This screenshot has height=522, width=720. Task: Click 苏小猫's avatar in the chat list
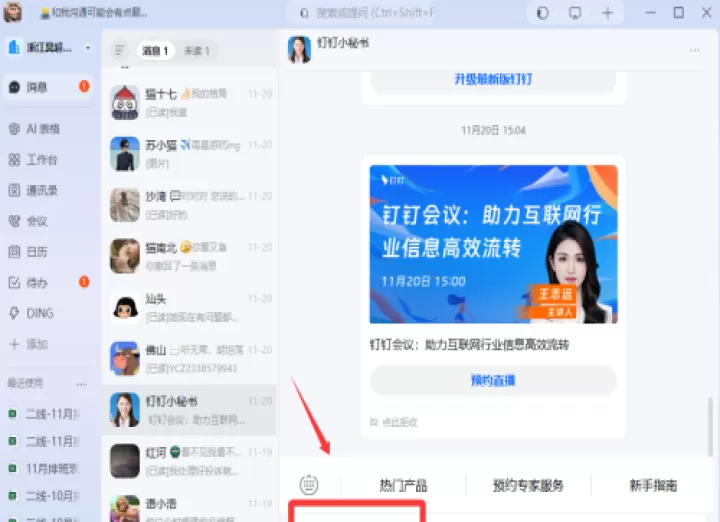(124, 153)
